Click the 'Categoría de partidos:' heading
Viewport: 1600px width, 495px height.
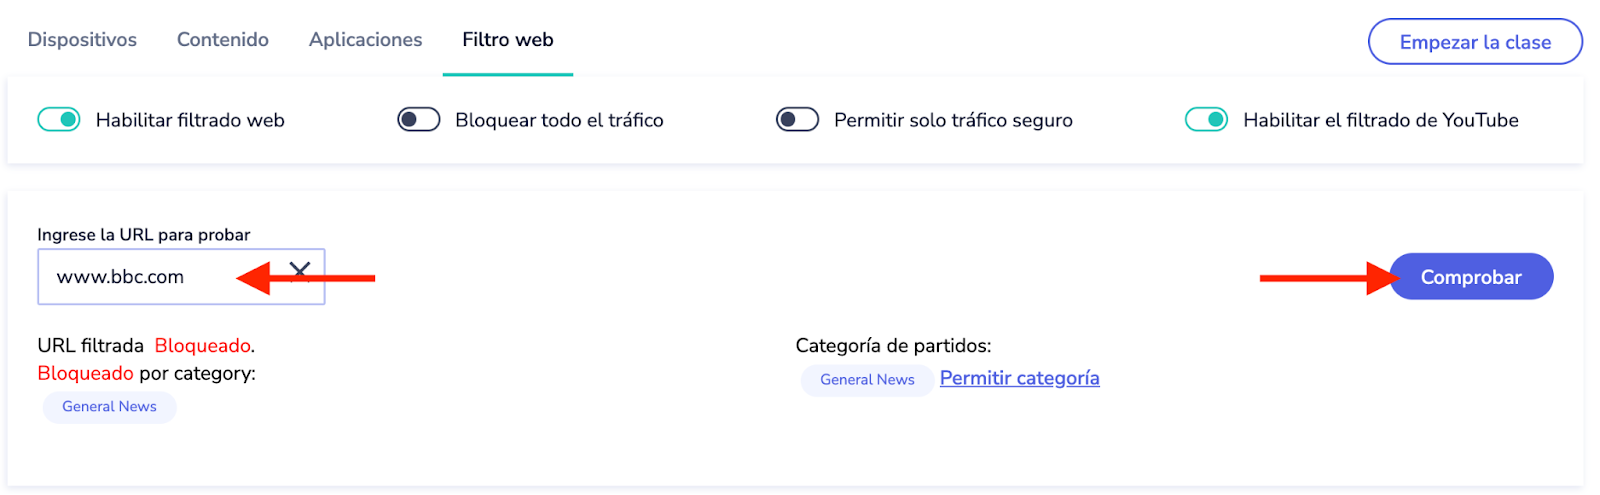point(893,346)
